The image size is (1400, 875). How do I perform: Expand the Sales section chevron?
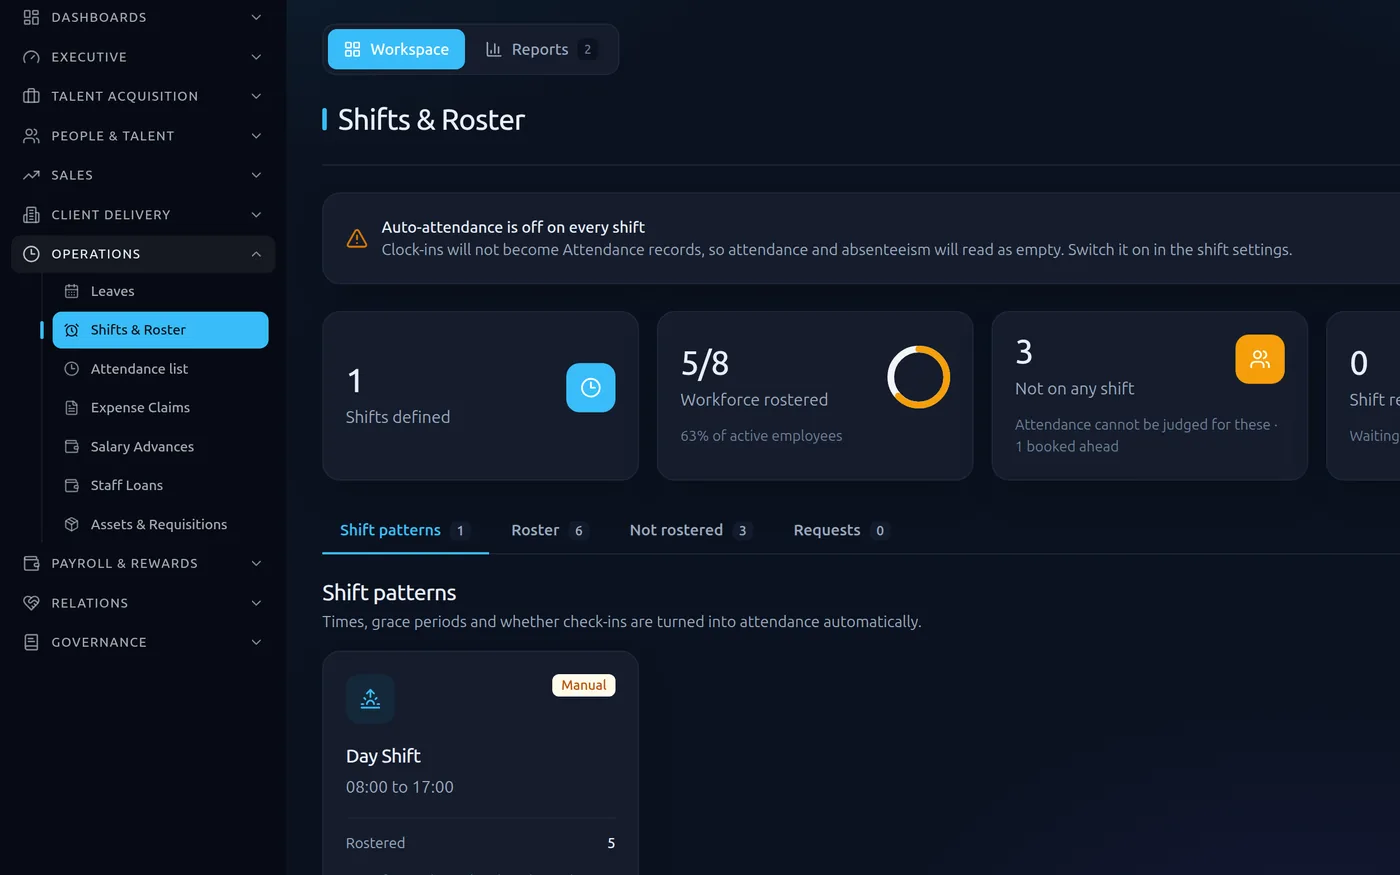click(x=256, y=175)
